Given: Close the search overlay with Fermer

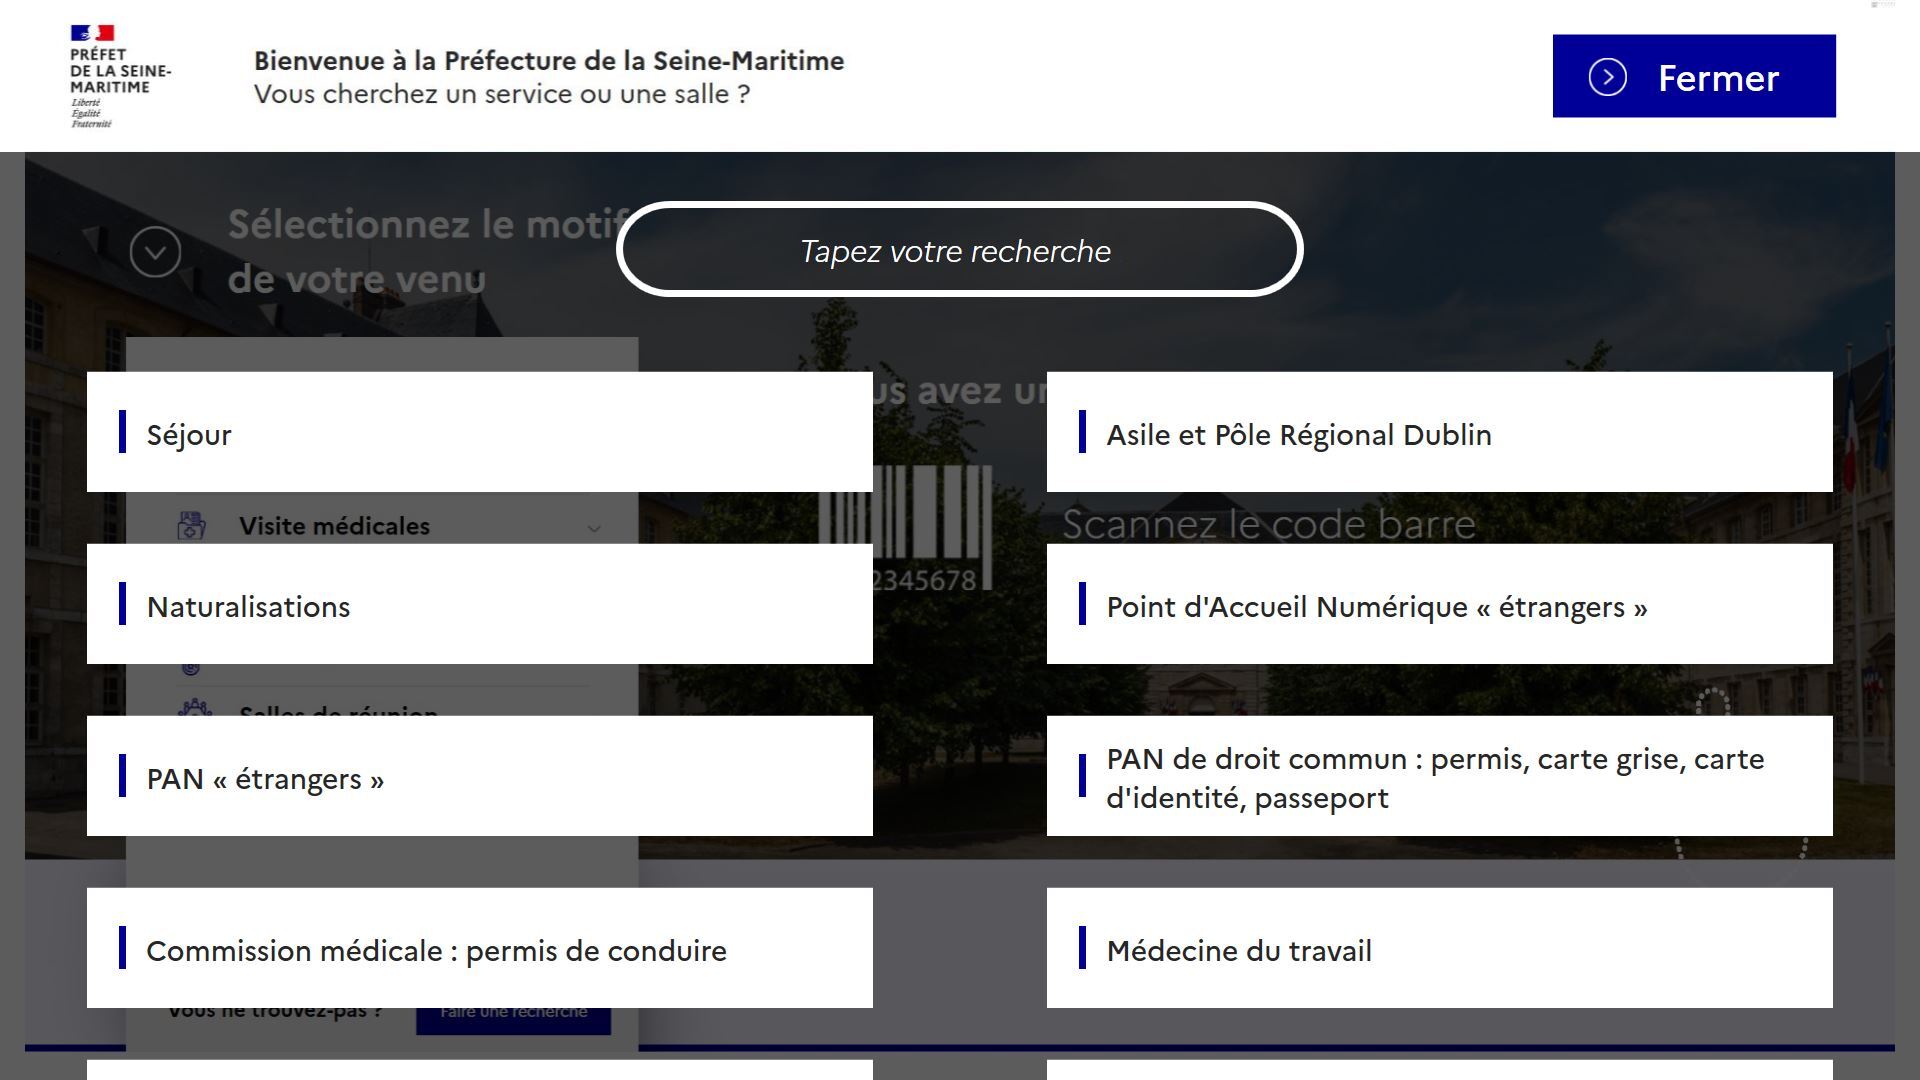Looking at the screenshot, I should pos(1693,77).
